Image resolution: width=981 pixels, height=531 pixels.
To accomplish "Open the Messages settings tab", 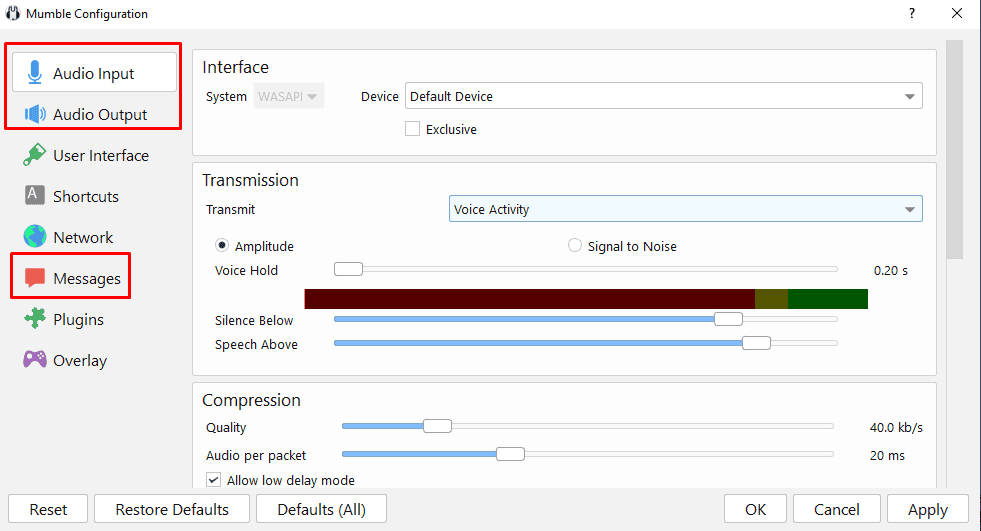I will pos(94,278).
